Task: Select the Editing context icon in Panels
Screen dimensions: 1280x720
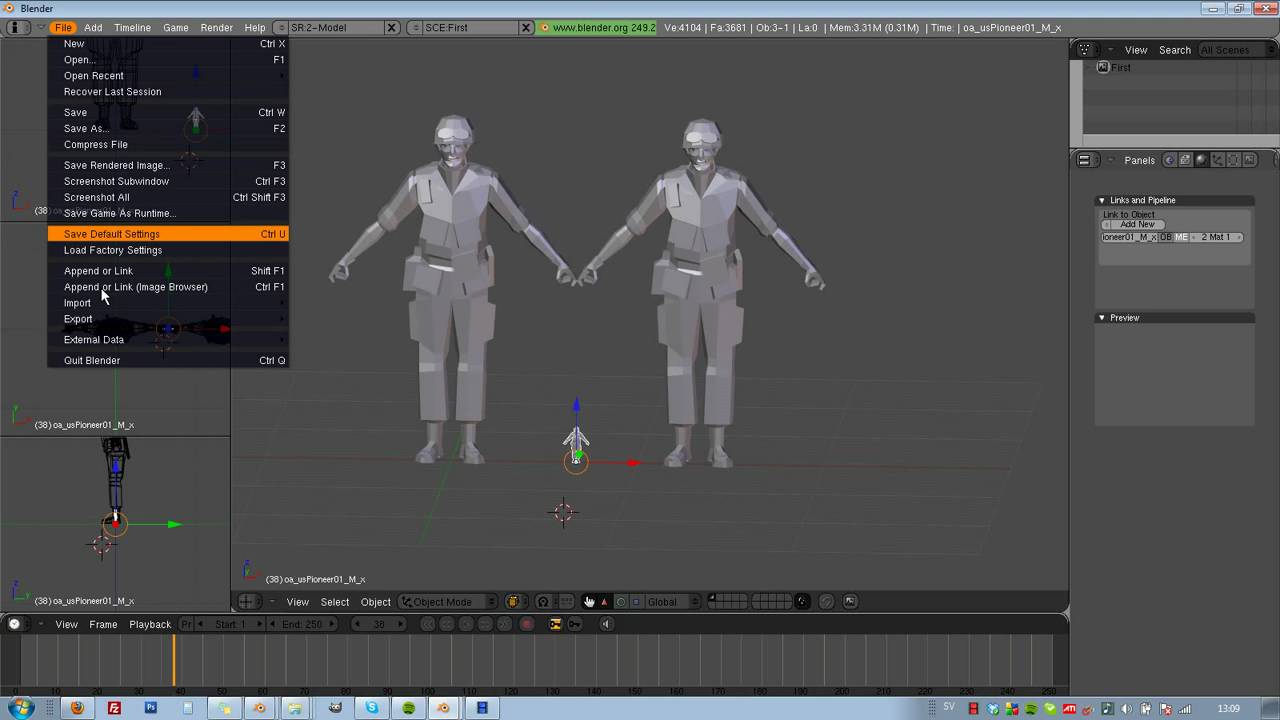Action: click(x=1234, y=160)
